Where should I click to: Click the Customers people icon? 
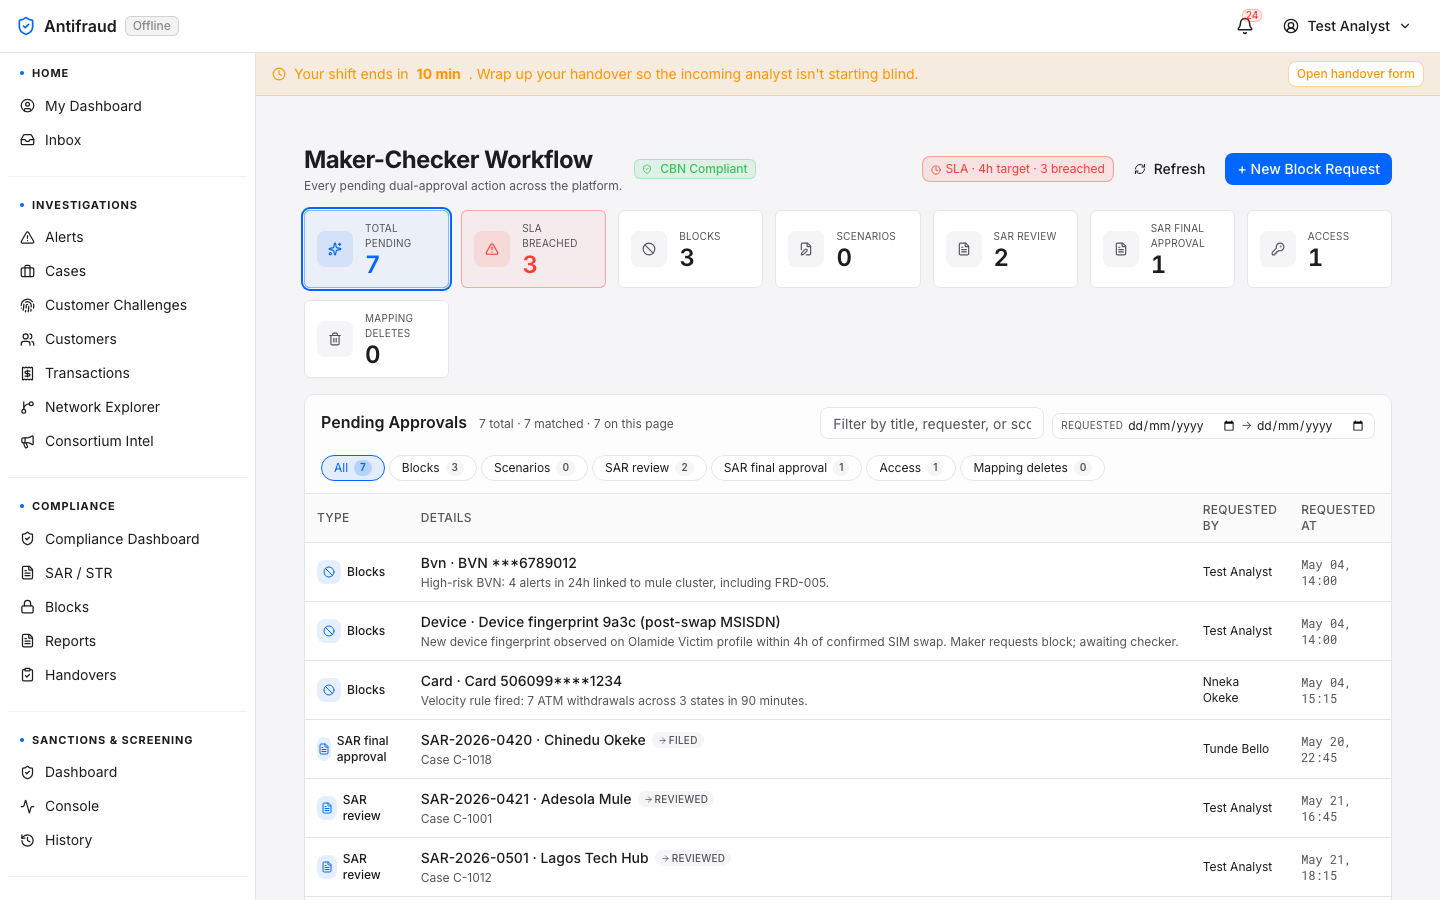28,339
